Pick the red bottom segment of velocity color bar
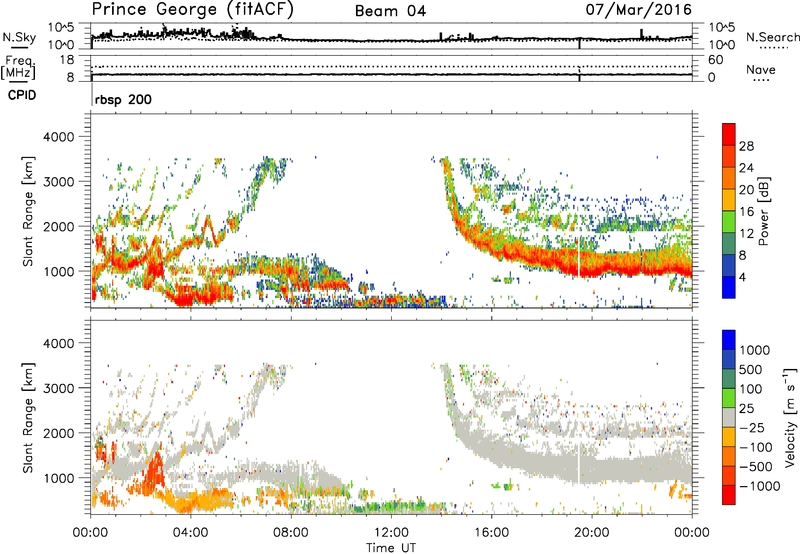Screen dimensions: 800x554 (729, 495)
